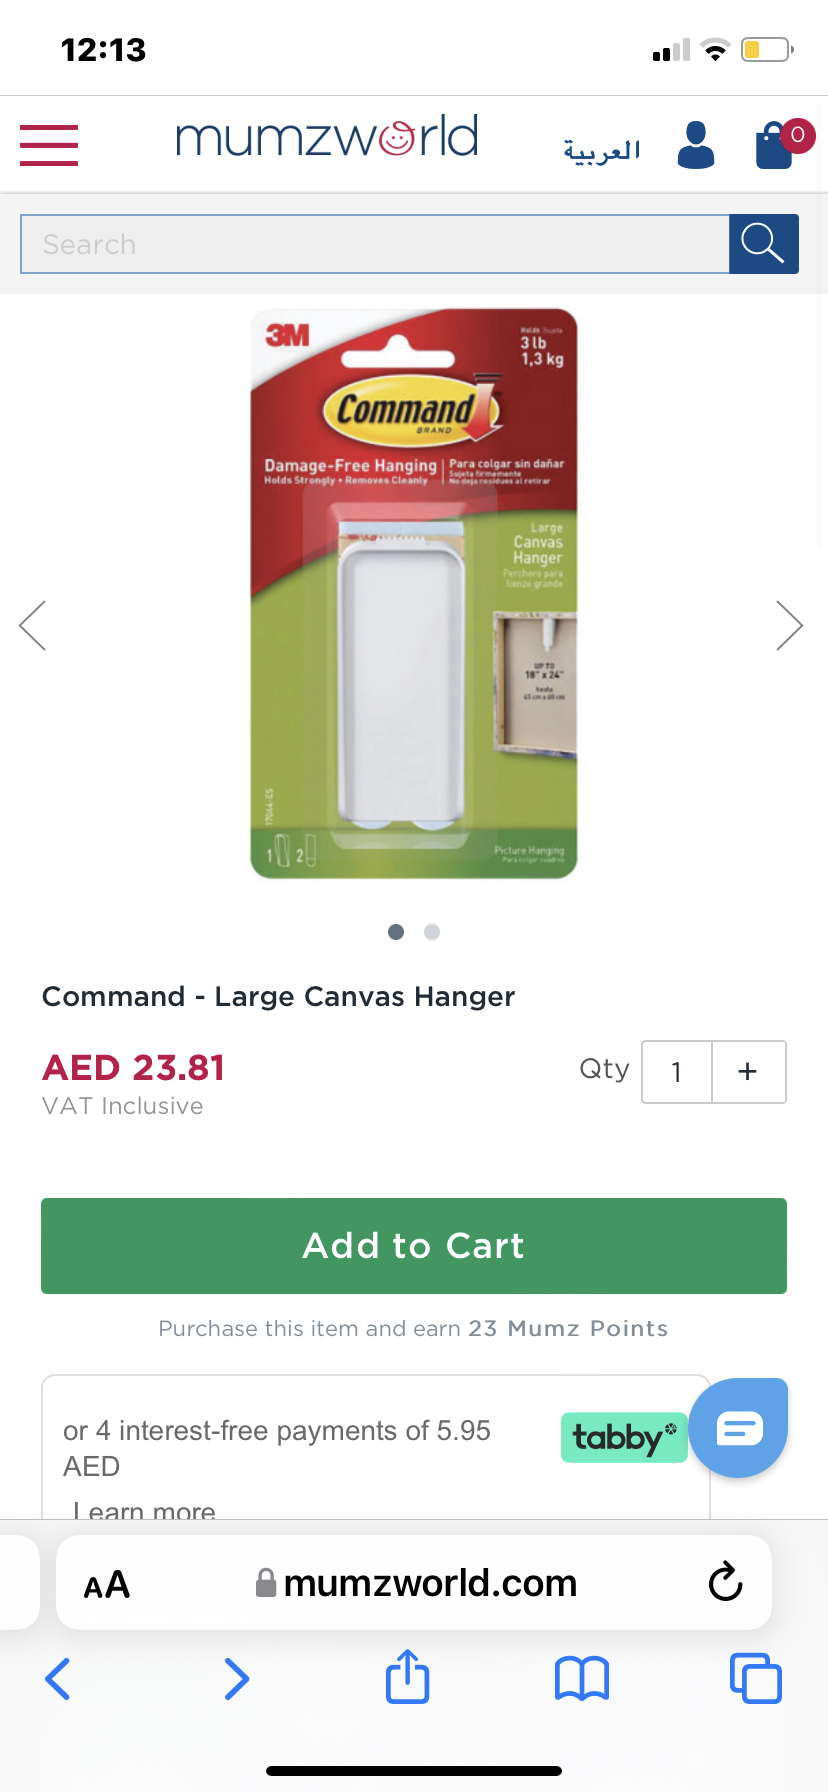Open the hamburger menu

pyautogui.click(x=49, y=145)
